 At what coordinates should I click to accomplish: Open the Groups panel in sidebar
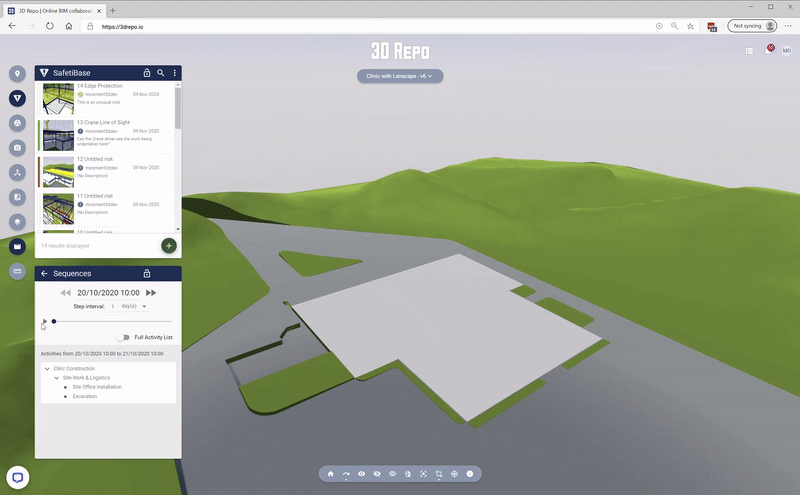tap(17, 123)
